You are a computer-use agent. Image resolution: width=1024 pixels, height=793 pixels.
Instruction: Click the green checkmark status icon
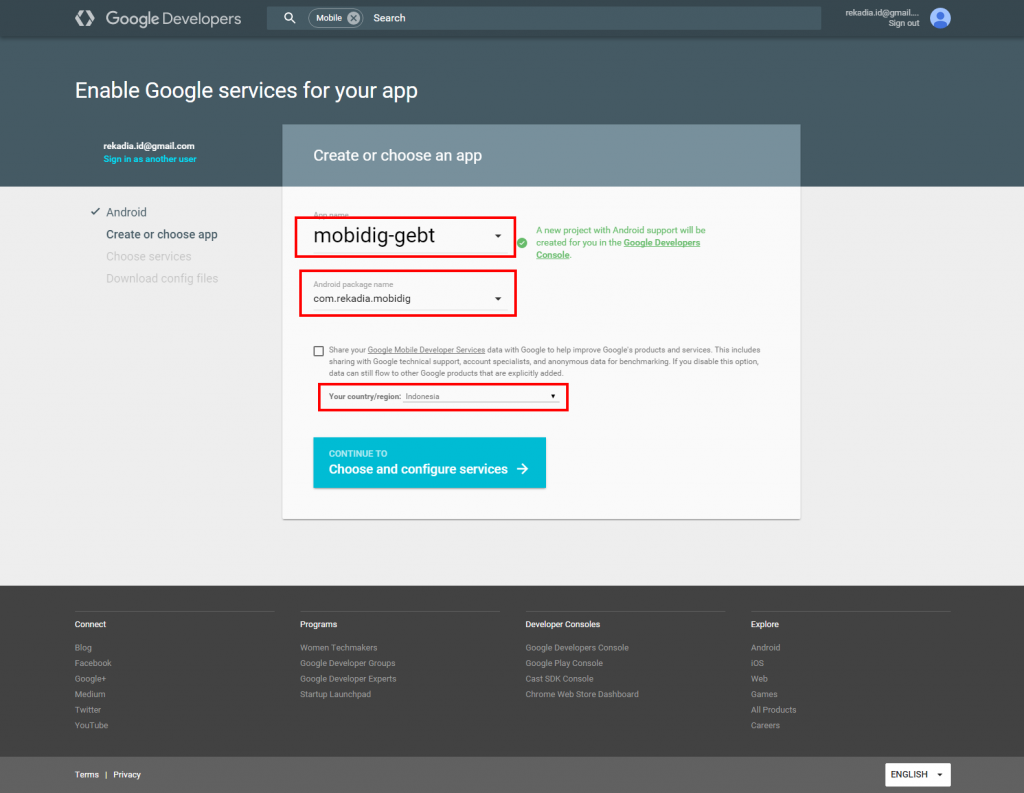pos(522,243)
